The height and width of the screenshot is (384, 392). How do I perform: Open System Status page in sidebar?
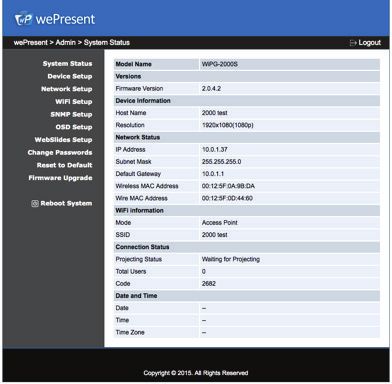tap(67, 64)
